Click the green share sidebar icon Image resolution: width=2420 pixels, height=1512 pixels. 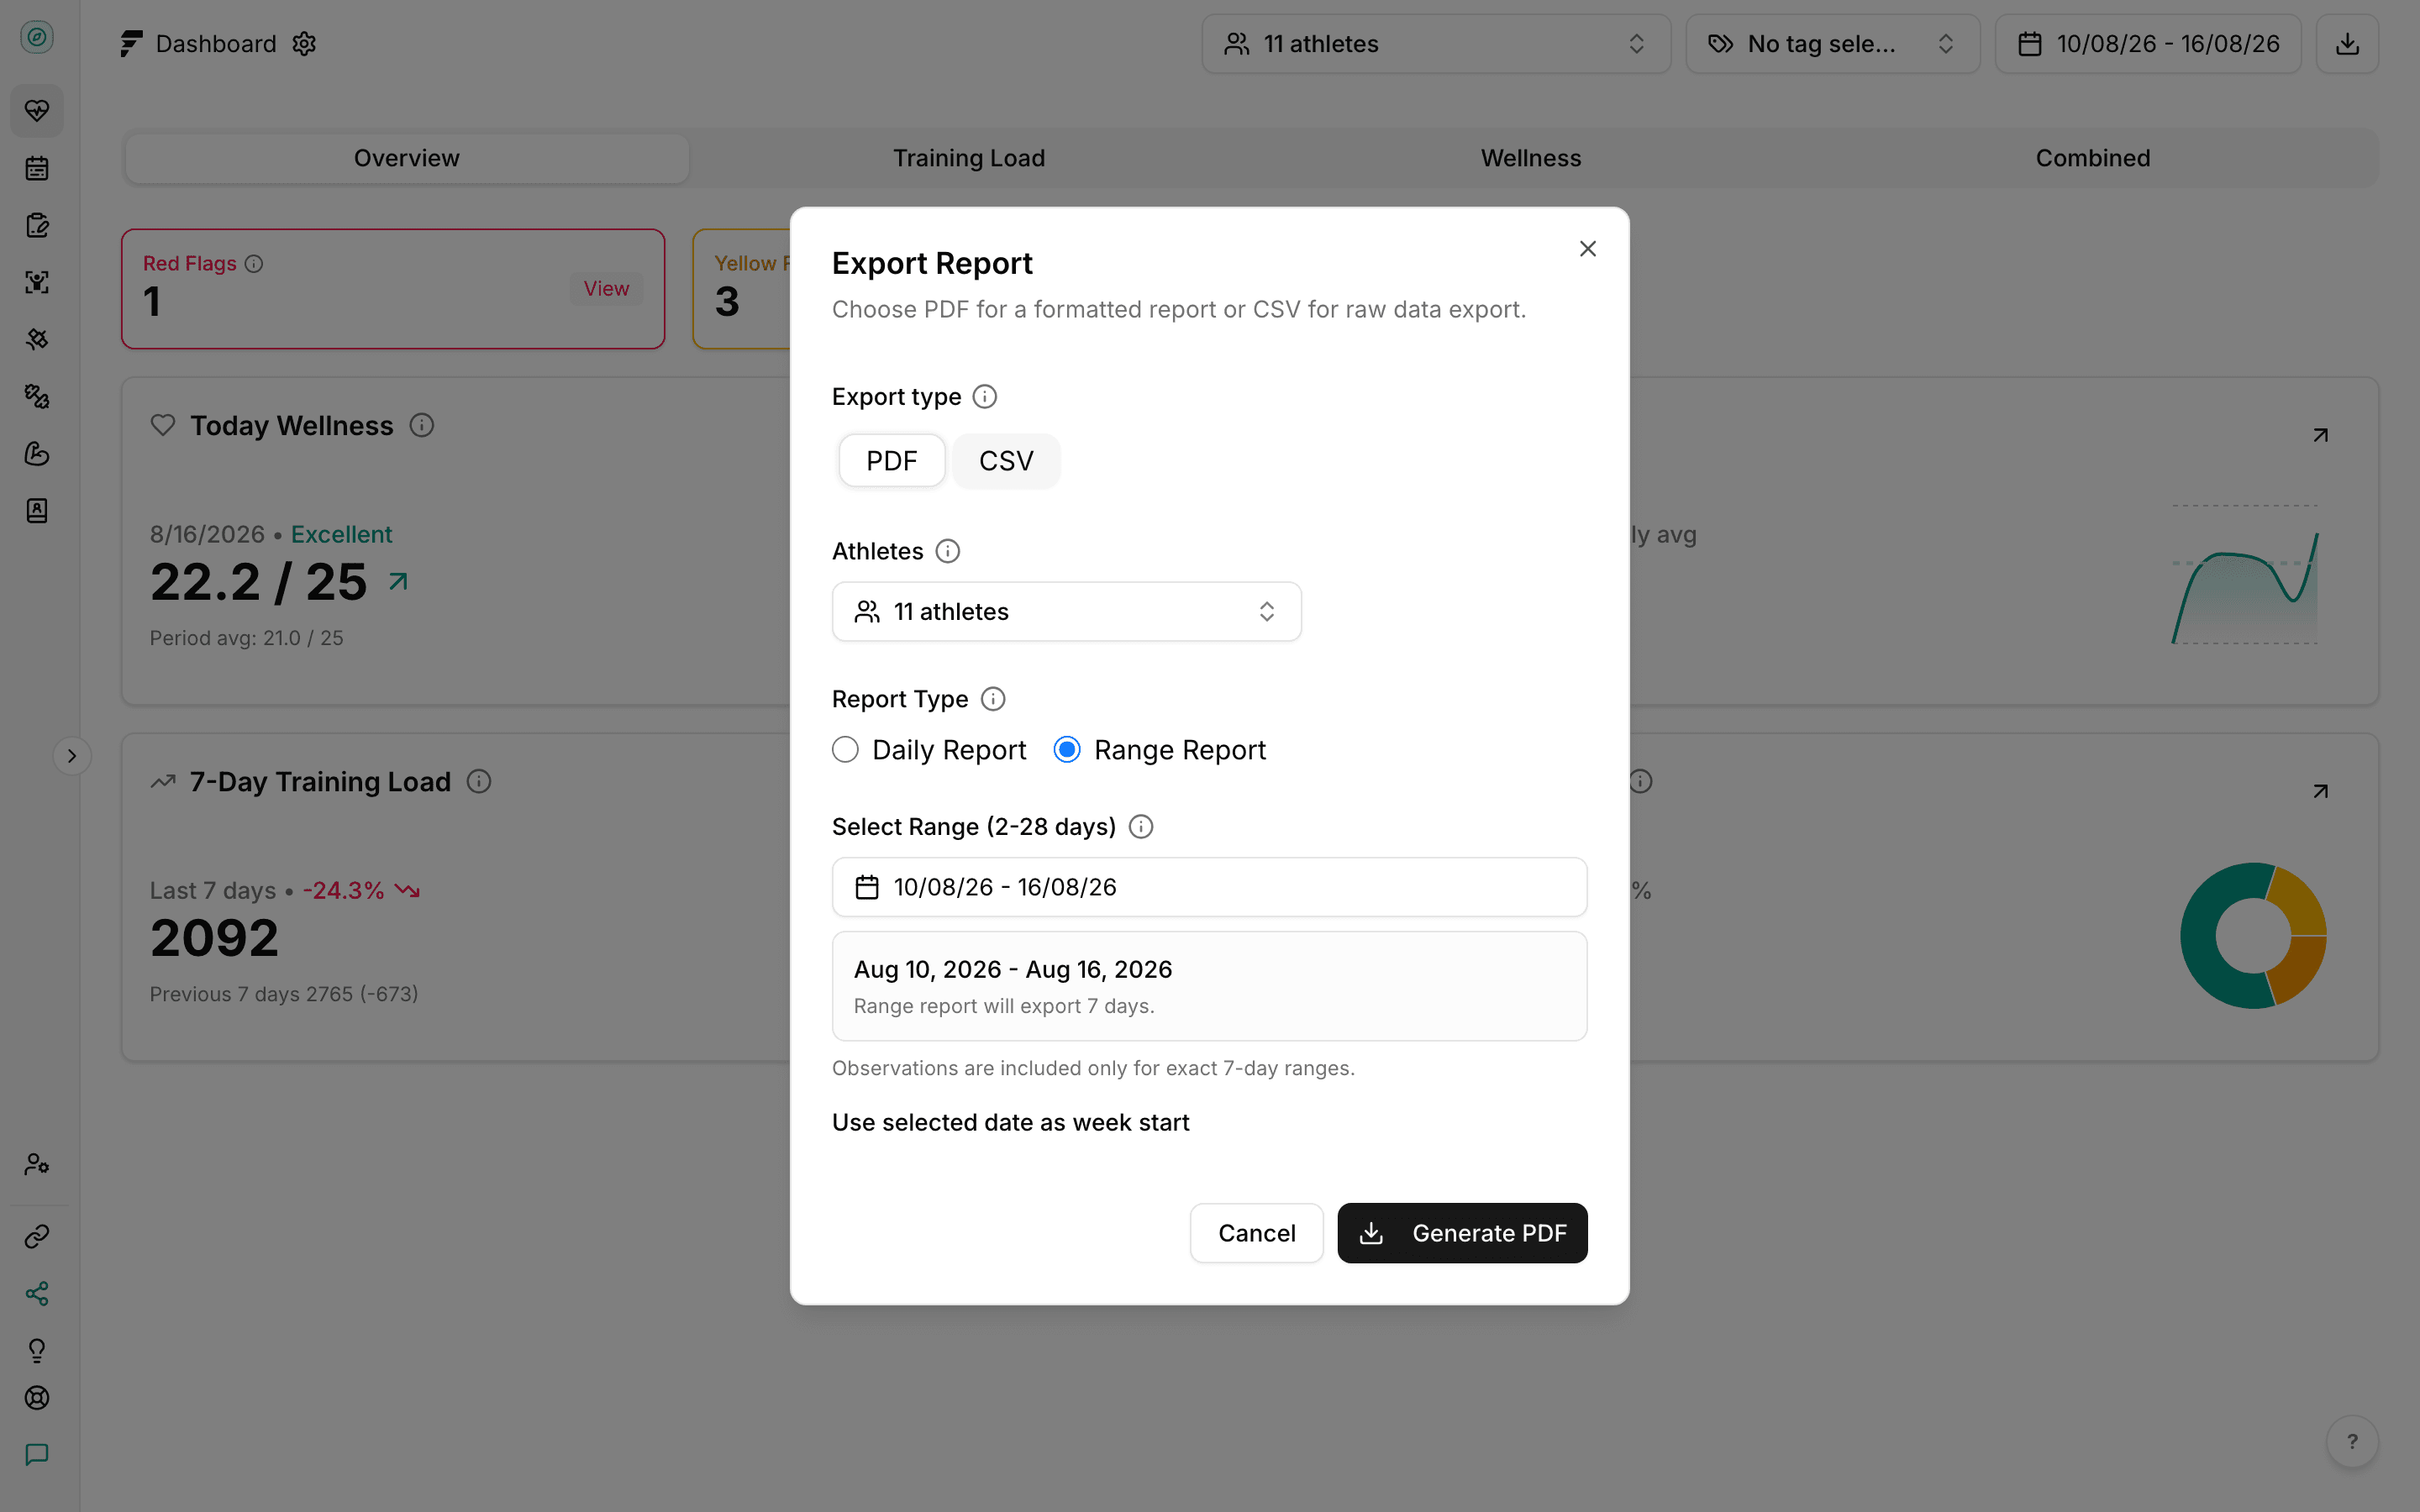tap(37, 1294)
